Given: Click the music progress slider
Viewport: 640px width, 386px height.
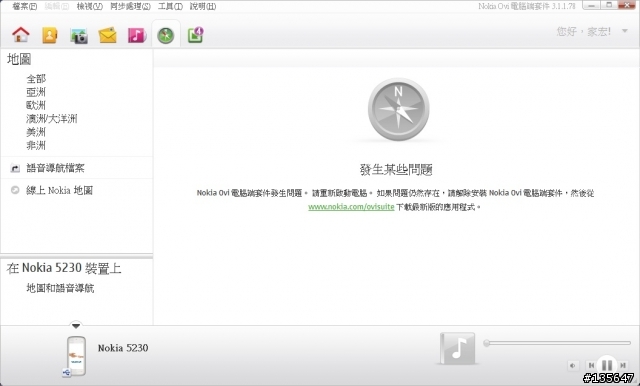Looking at the screenshot, I should (557, 343).
